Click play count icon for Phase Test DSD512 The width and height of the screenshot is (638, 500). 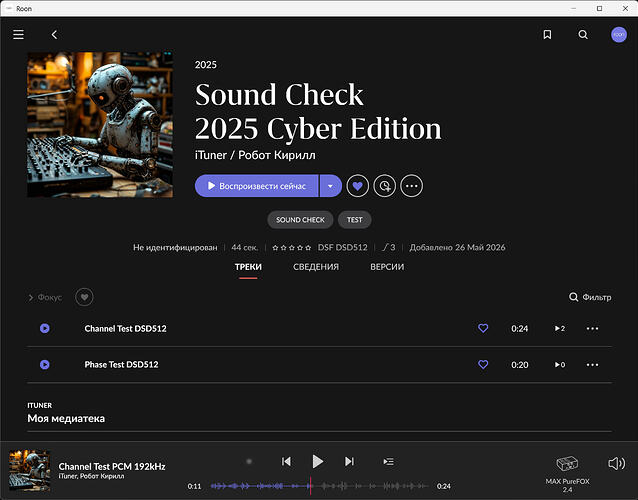pos(560,365)
